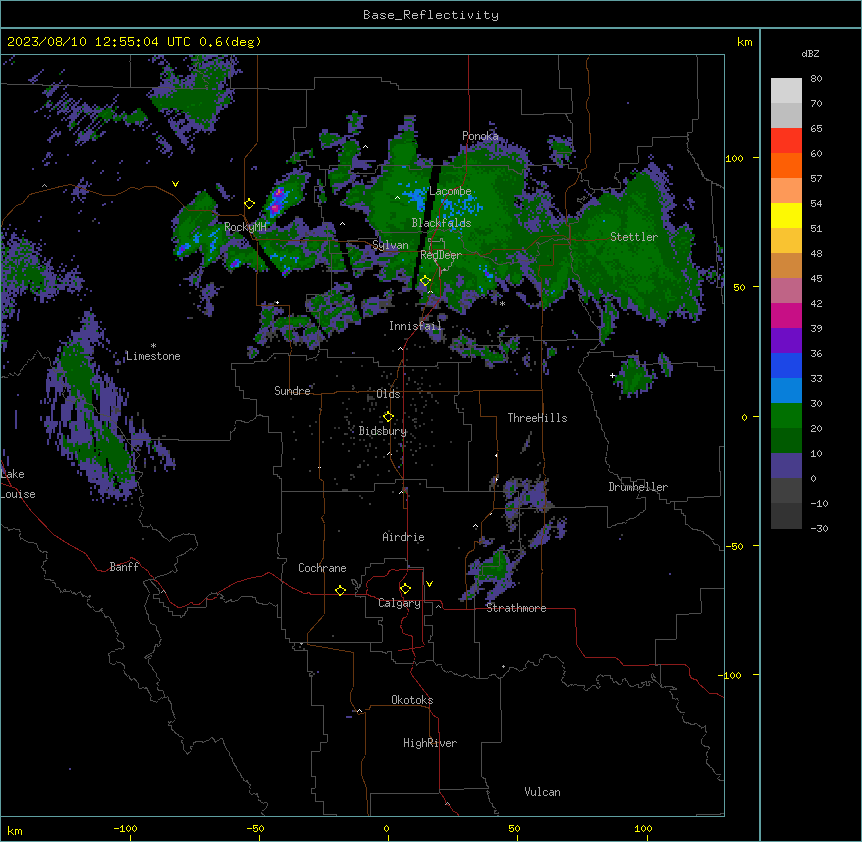The height and width of the screenshot is (842, 862).
Task: Click the Lacombe city label
Action: point(450,191)
